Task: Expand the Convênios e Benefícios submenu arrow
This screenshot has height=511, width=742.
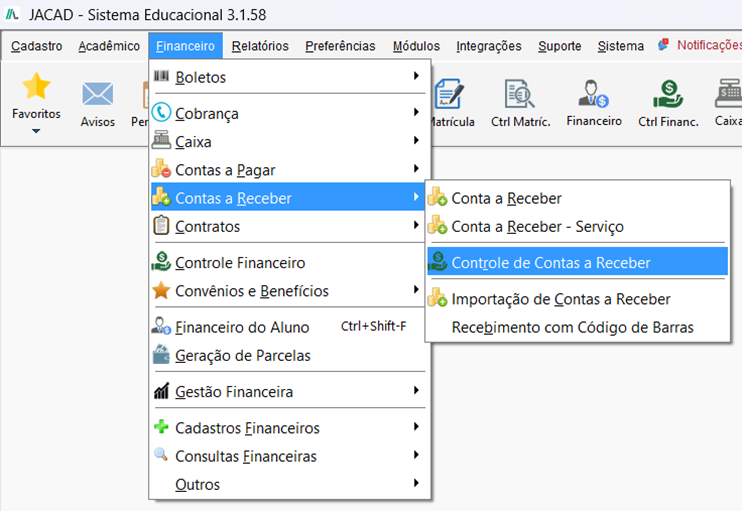Action: point(416,289)
